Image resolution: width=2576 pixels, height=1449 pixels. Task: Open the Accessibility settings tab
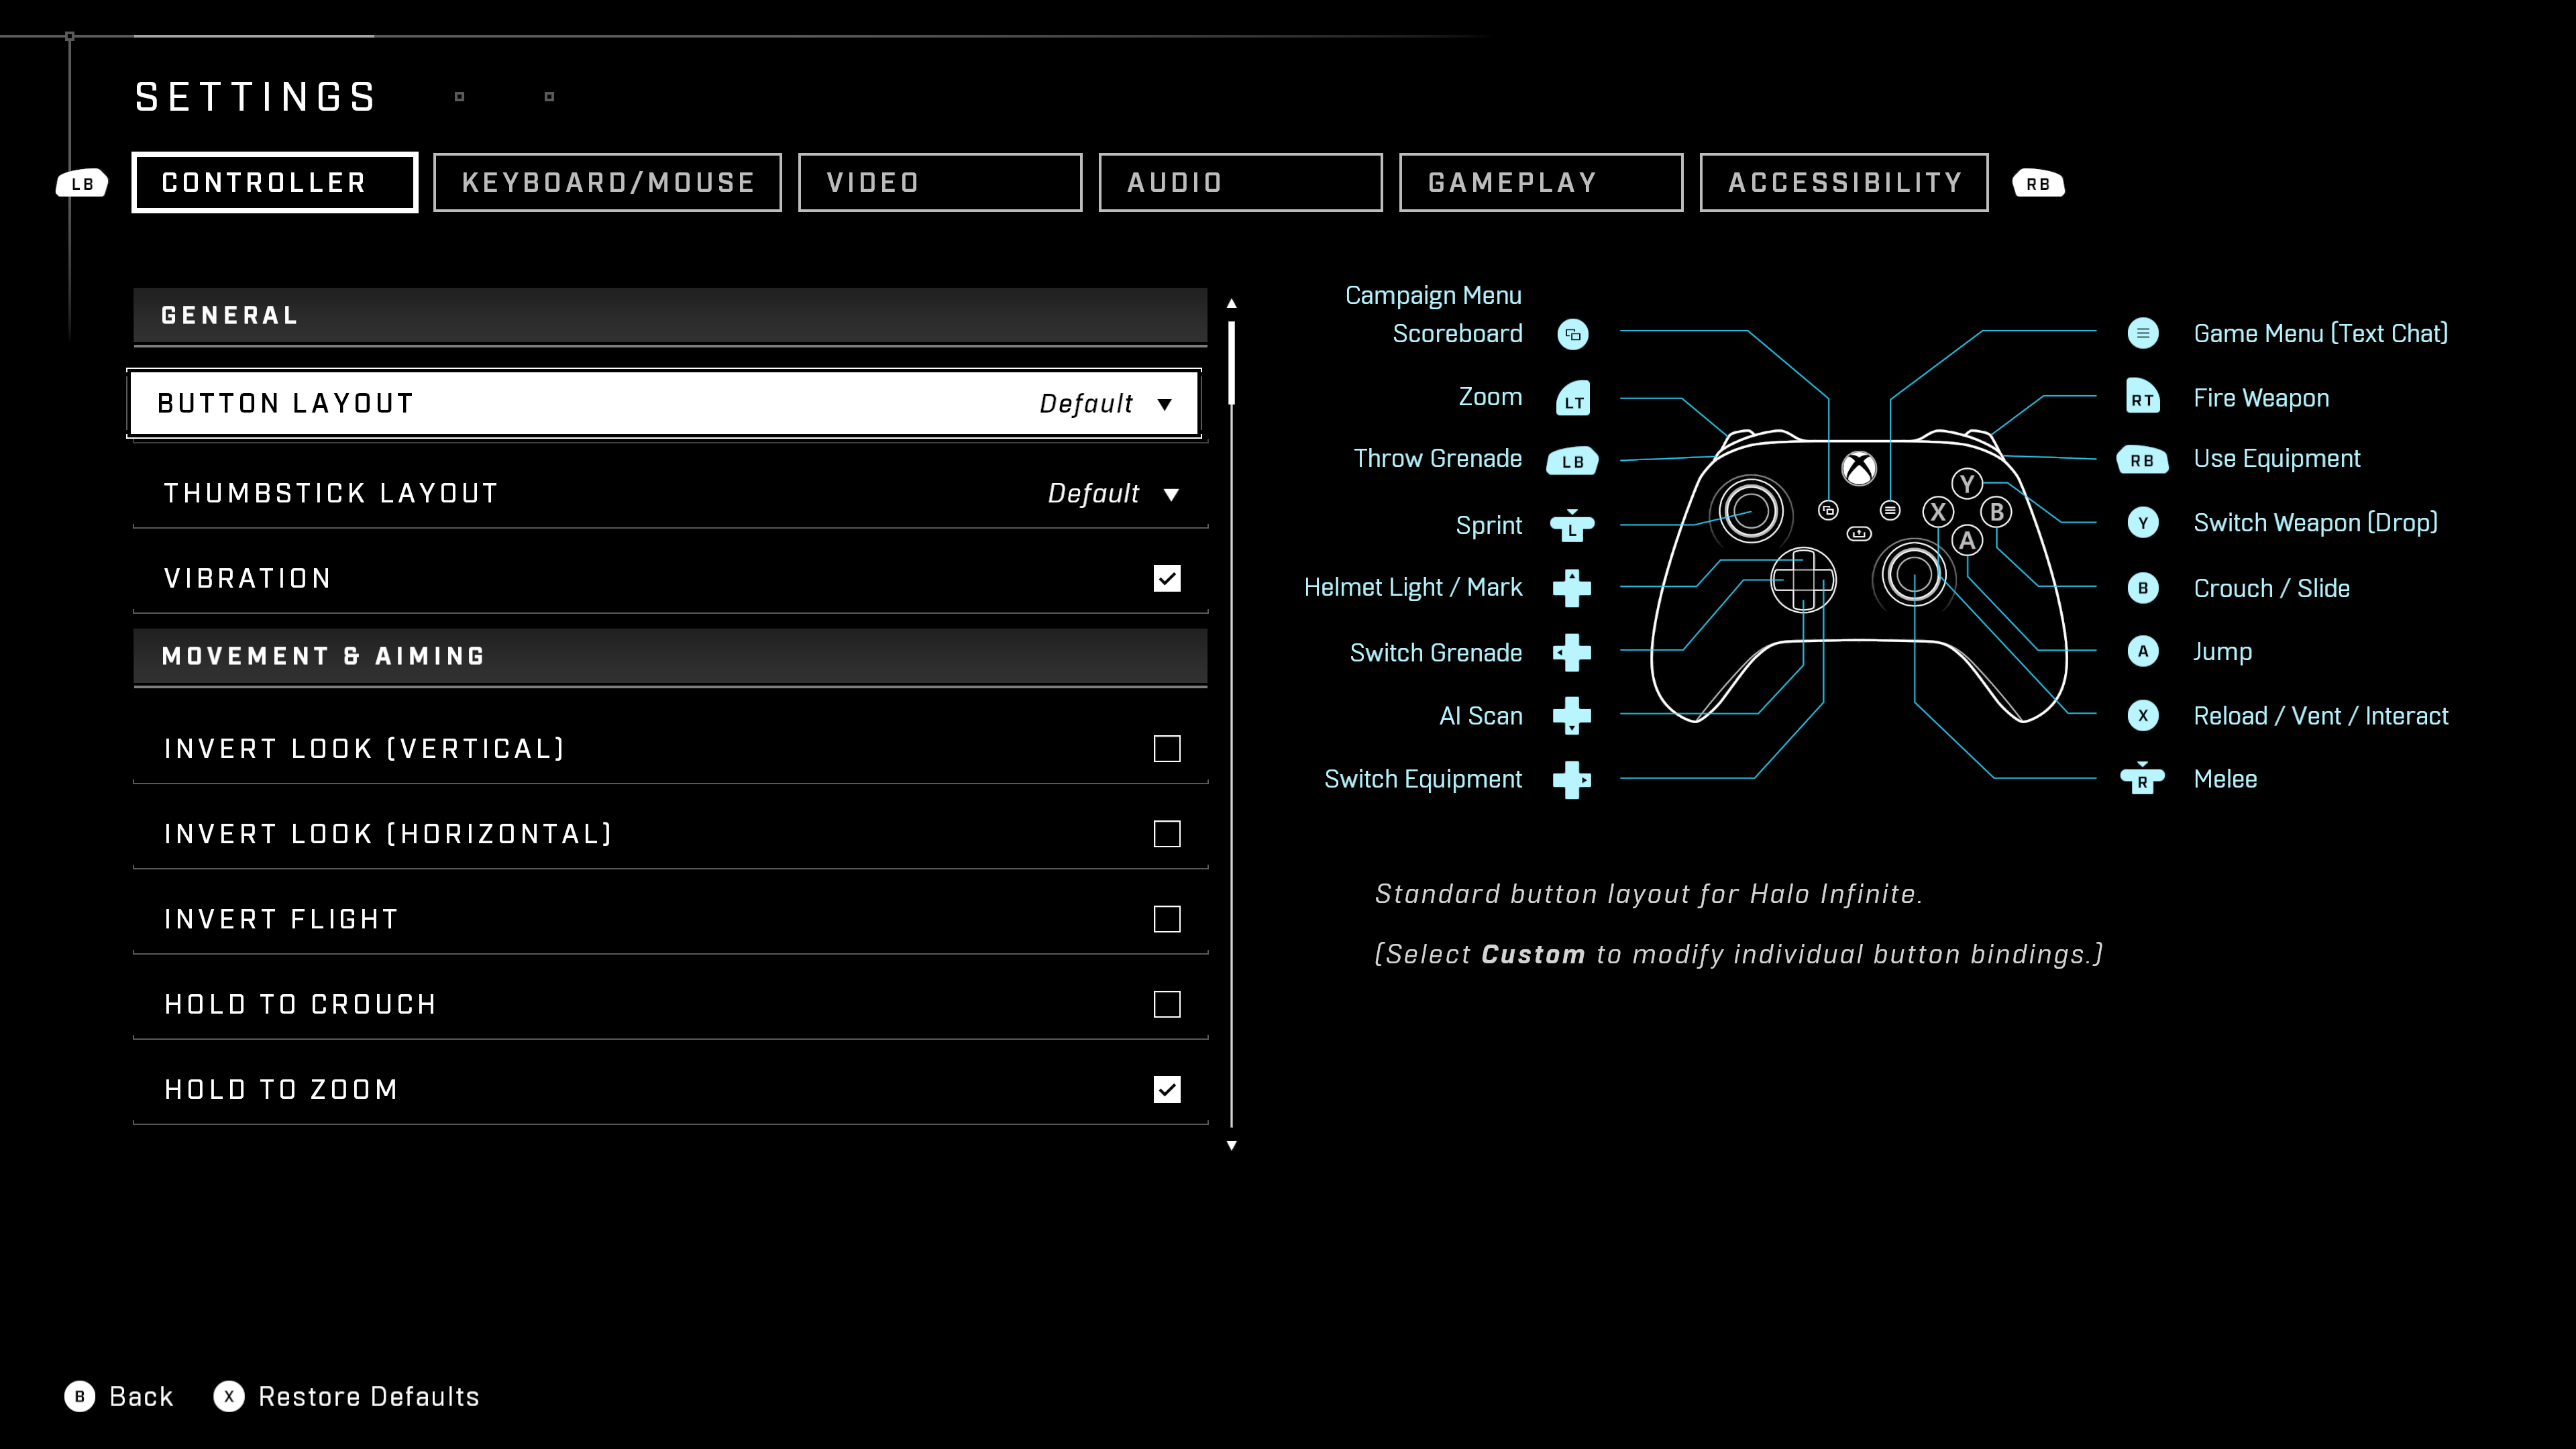[x=1843, y=182]
